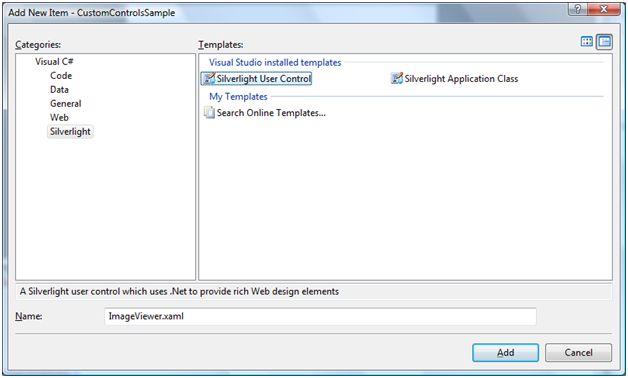Click the Search Online Templates... text

click(x=271, y=113)
